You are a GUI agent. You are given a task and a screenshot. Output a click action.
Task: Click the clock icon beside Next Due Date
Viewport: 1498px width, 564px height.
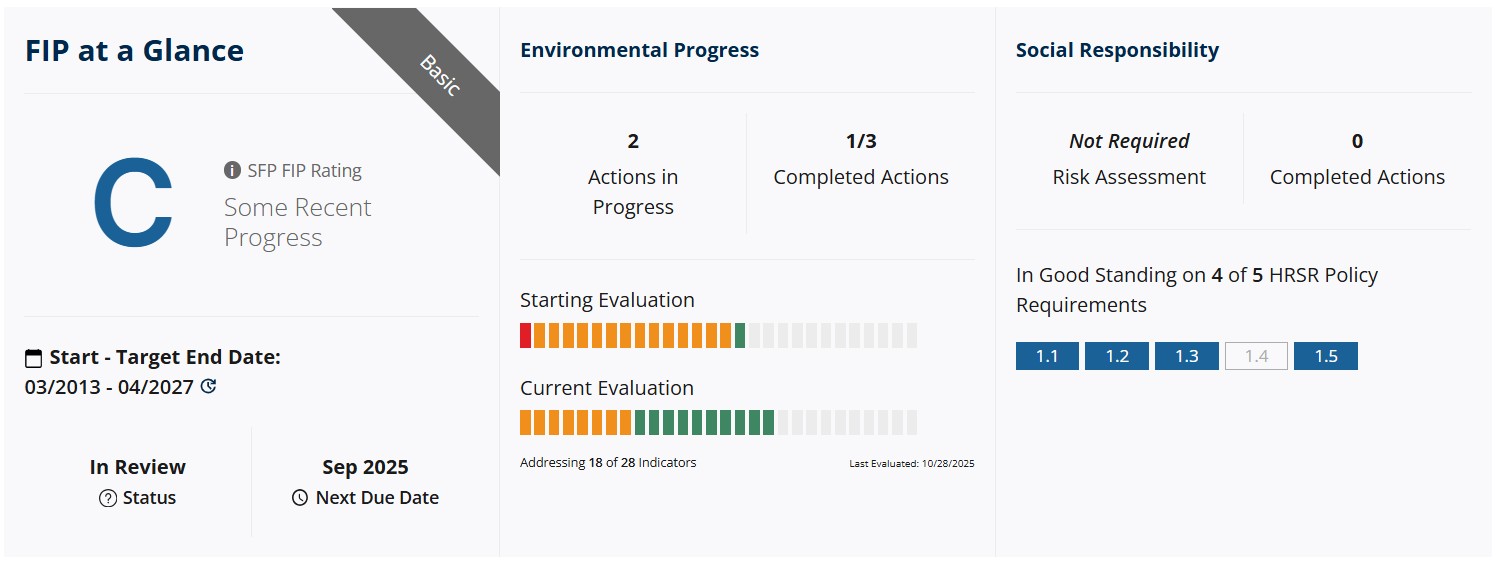point(300,498)
